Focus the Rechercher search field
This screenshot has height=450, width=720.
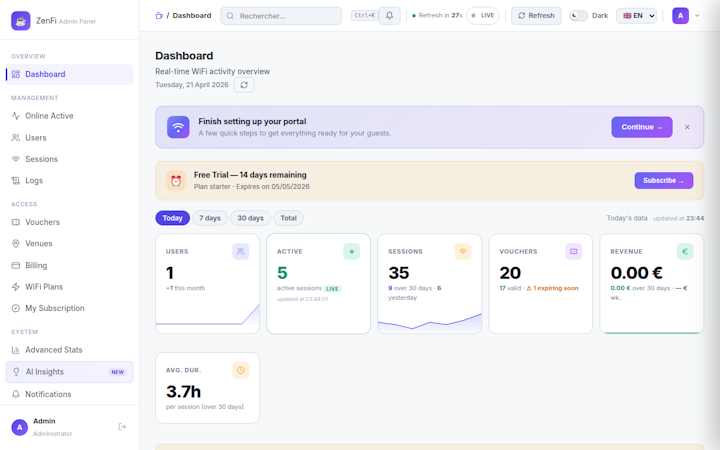281,16
